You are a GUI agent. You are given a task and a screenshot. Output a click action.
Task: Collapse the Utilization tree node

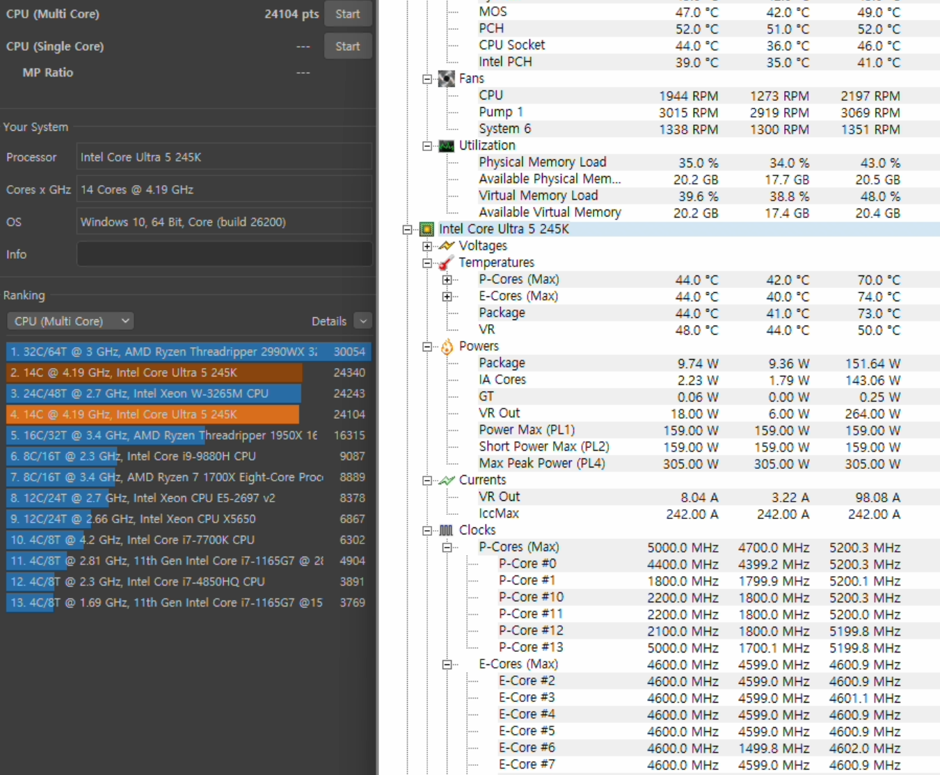click(x=427, y=146)
